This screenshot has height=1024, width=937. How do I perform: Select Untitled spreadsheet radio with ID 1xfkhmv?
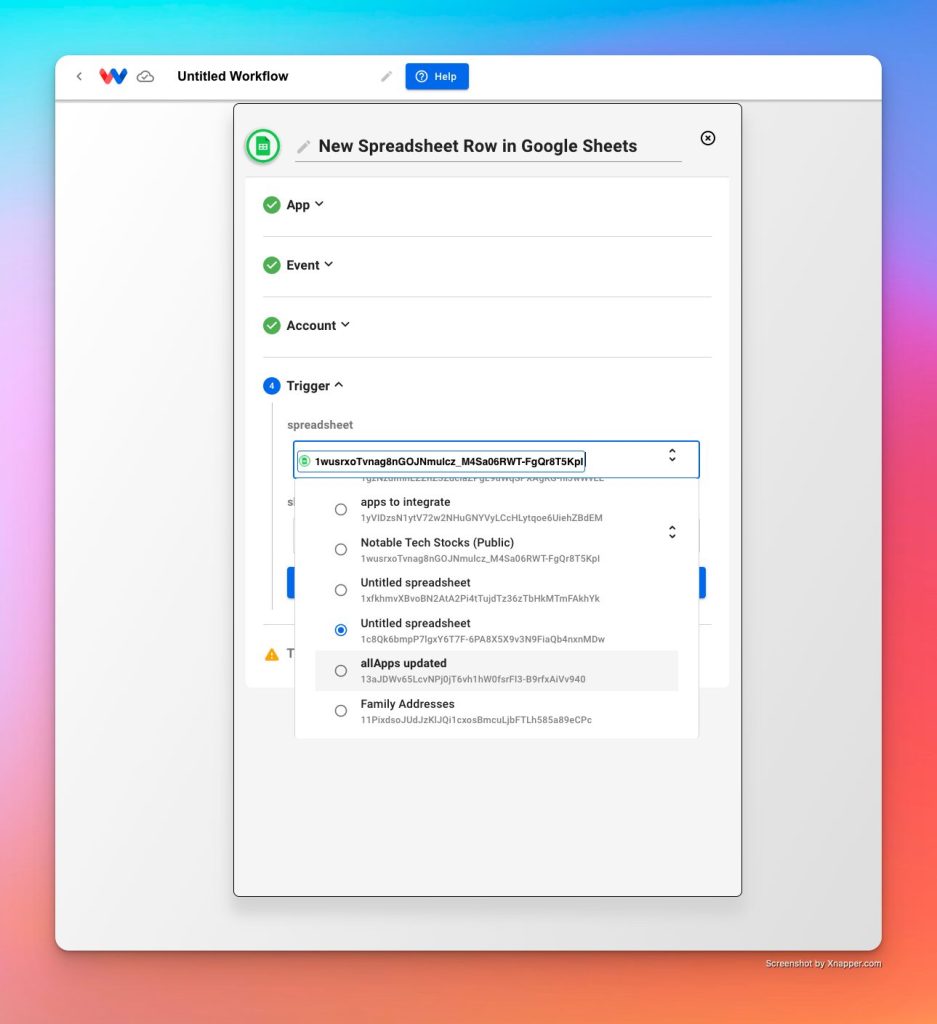tap(341, 590)
